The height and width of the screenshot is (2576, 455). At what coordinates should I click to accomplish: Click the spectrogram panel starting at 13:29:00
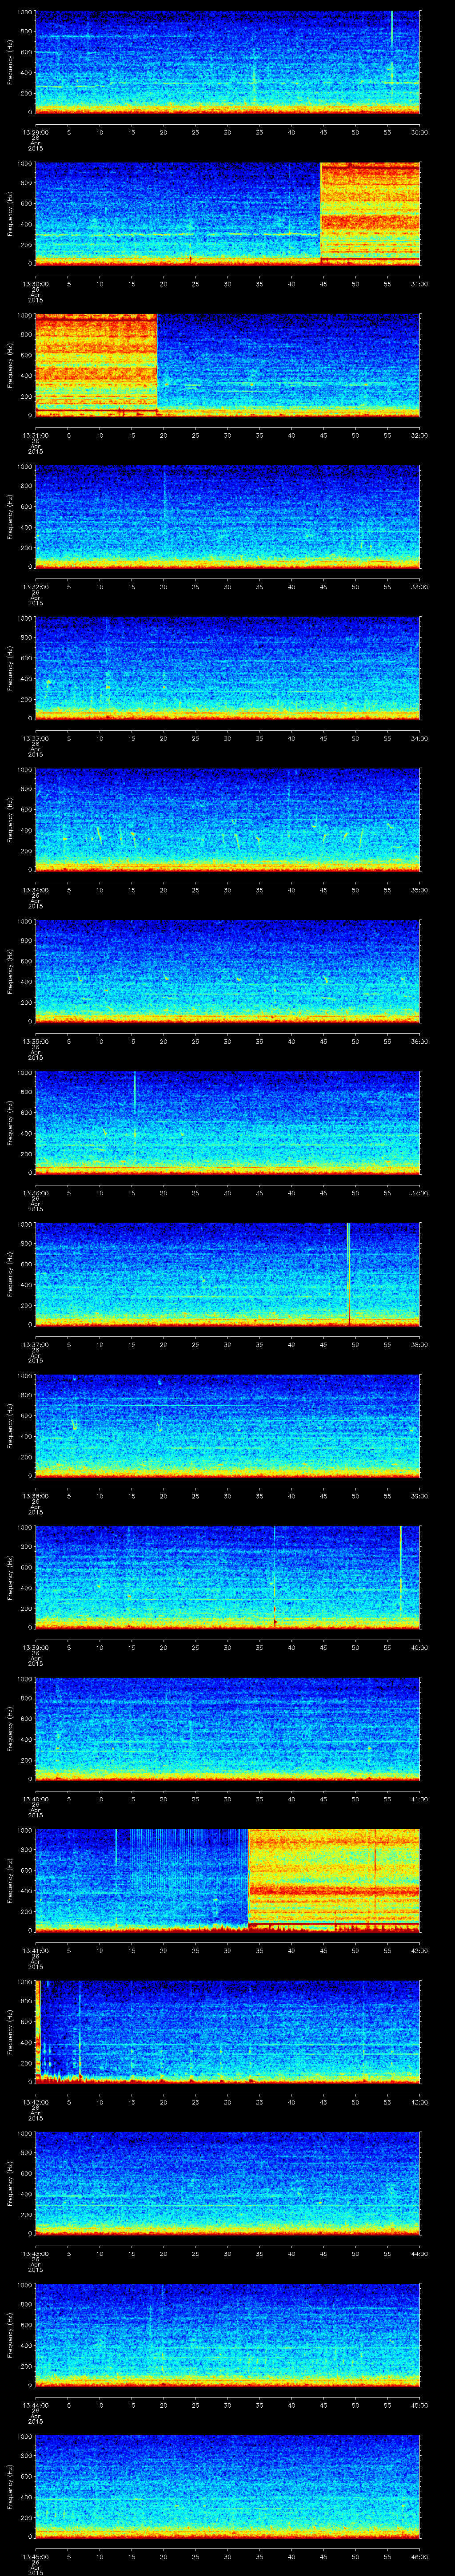pos(228,62)
